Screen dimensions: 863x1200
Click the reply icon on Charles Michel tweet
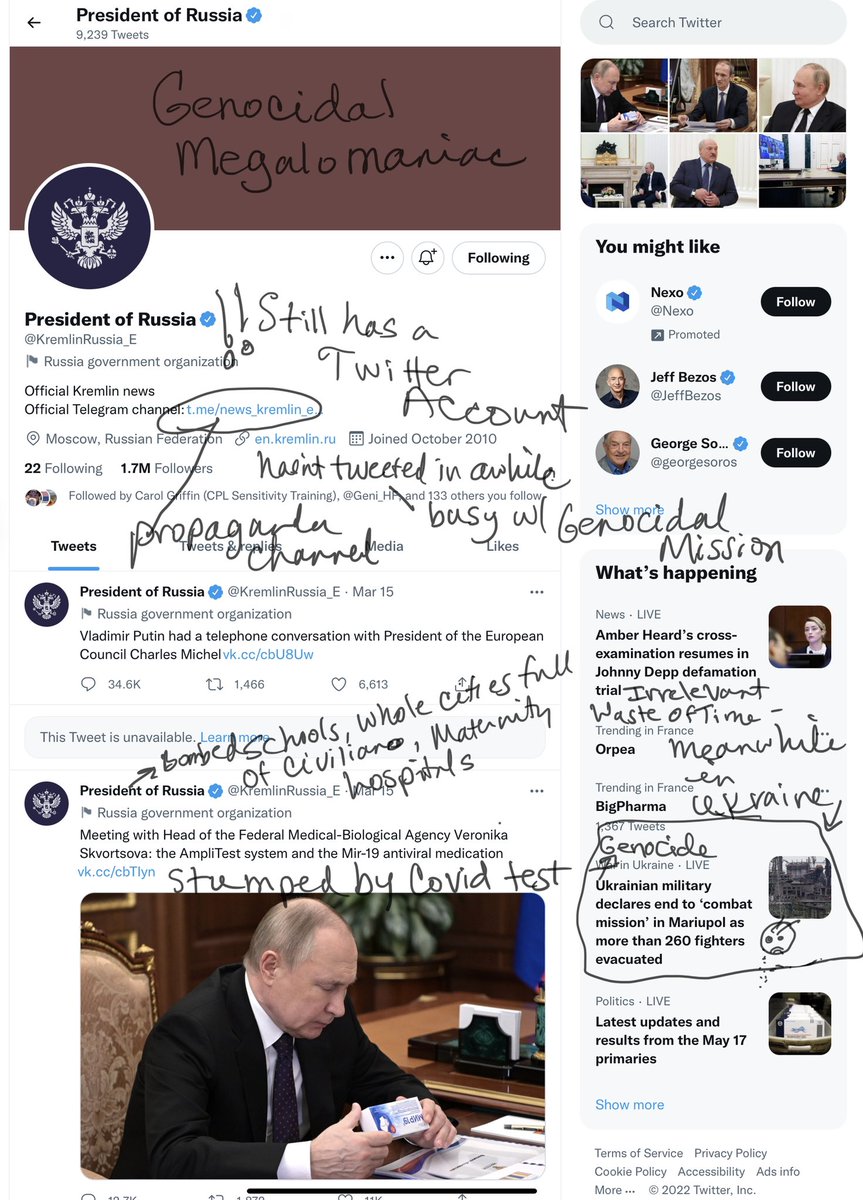[x=88, y=684]
